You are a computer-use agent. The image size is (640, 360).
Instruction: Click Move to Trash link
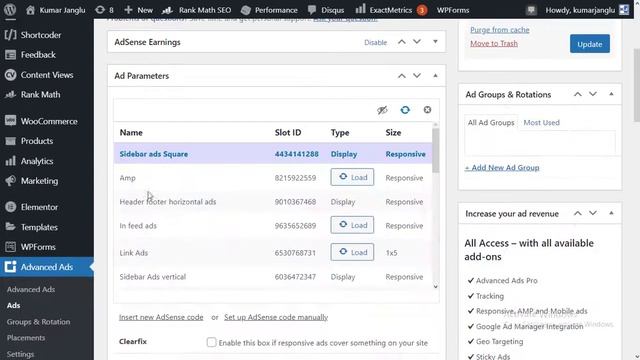[494, 43]
